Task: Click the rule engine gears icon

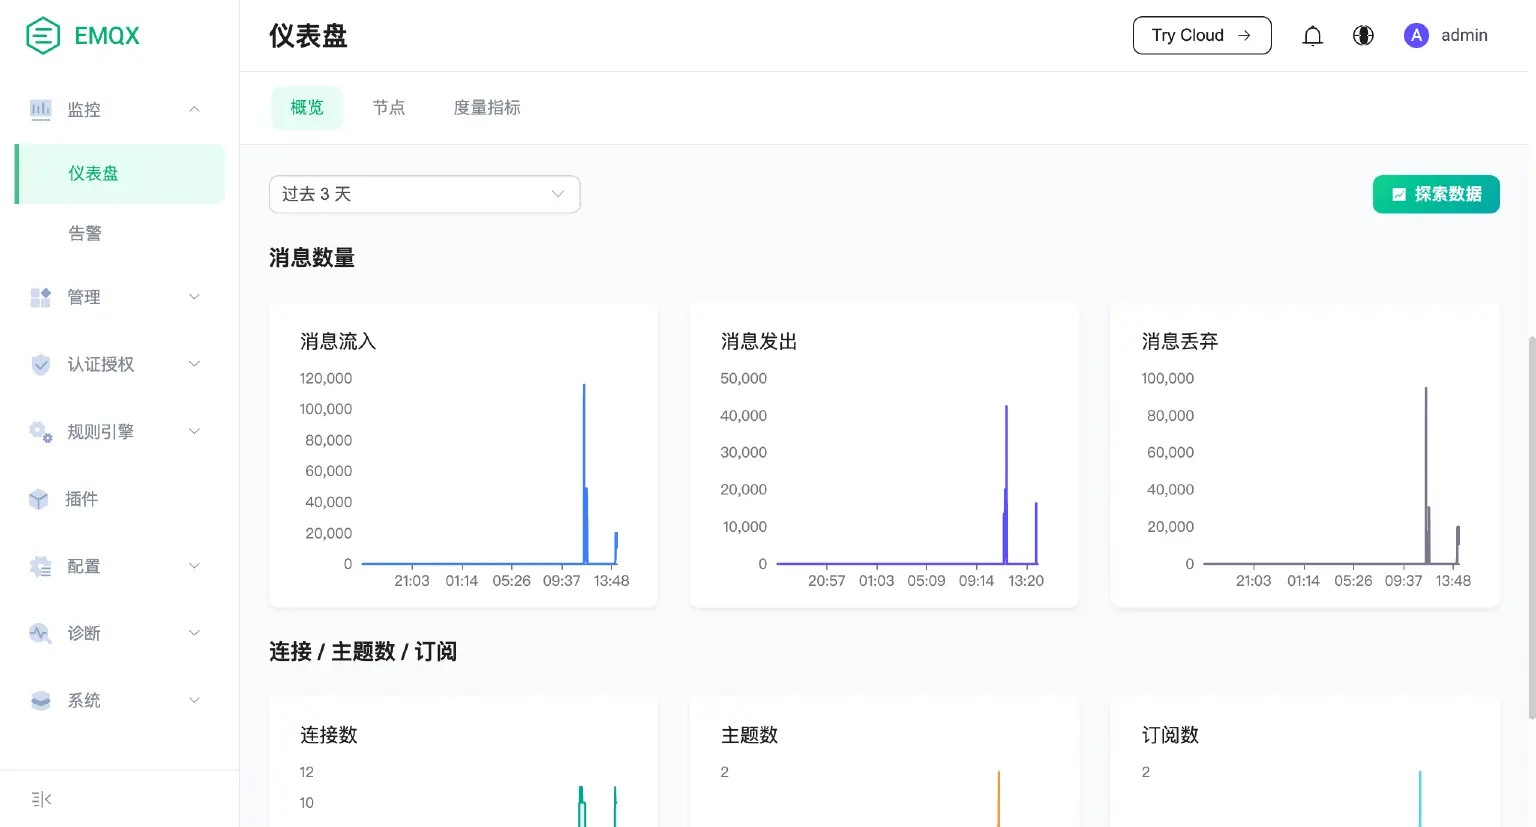Action: 40,432
